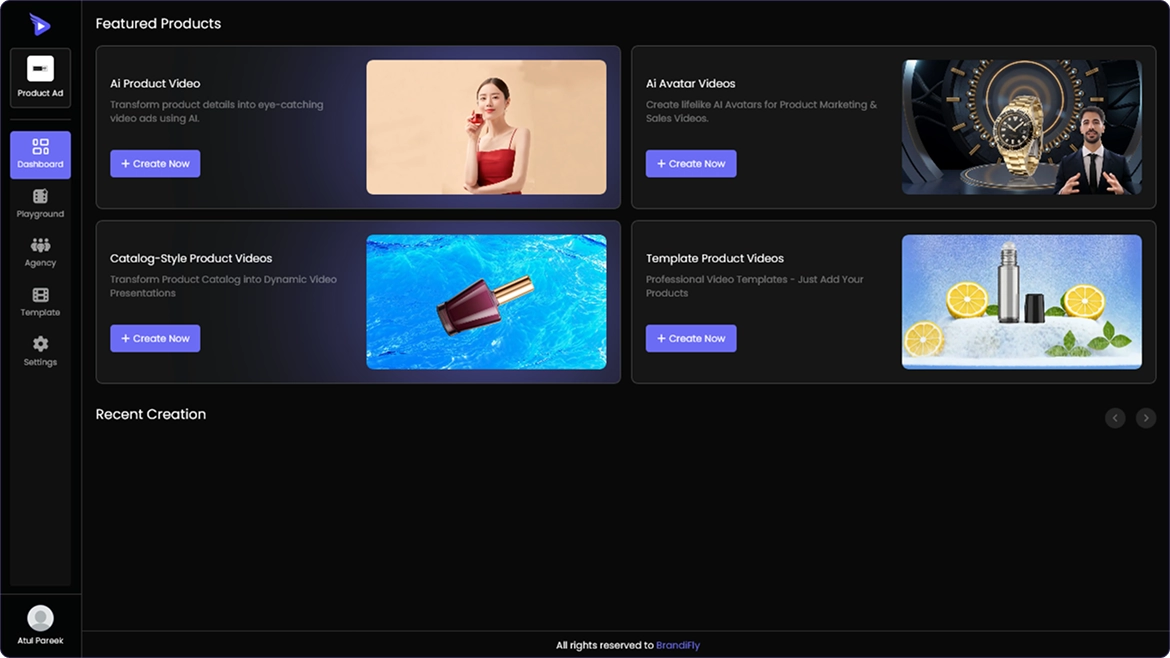Click the woman with perfume thumbnail

coord(487,127)
